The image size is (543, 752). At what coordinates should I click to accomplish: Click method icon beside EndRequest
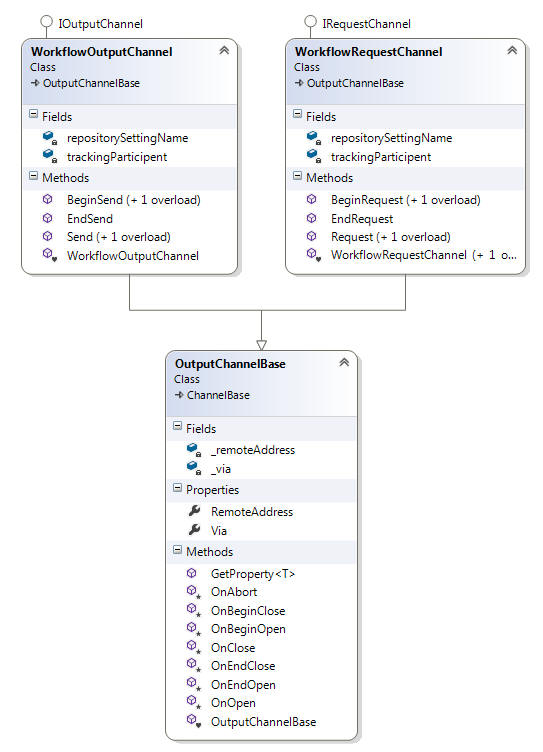[312, 218]
